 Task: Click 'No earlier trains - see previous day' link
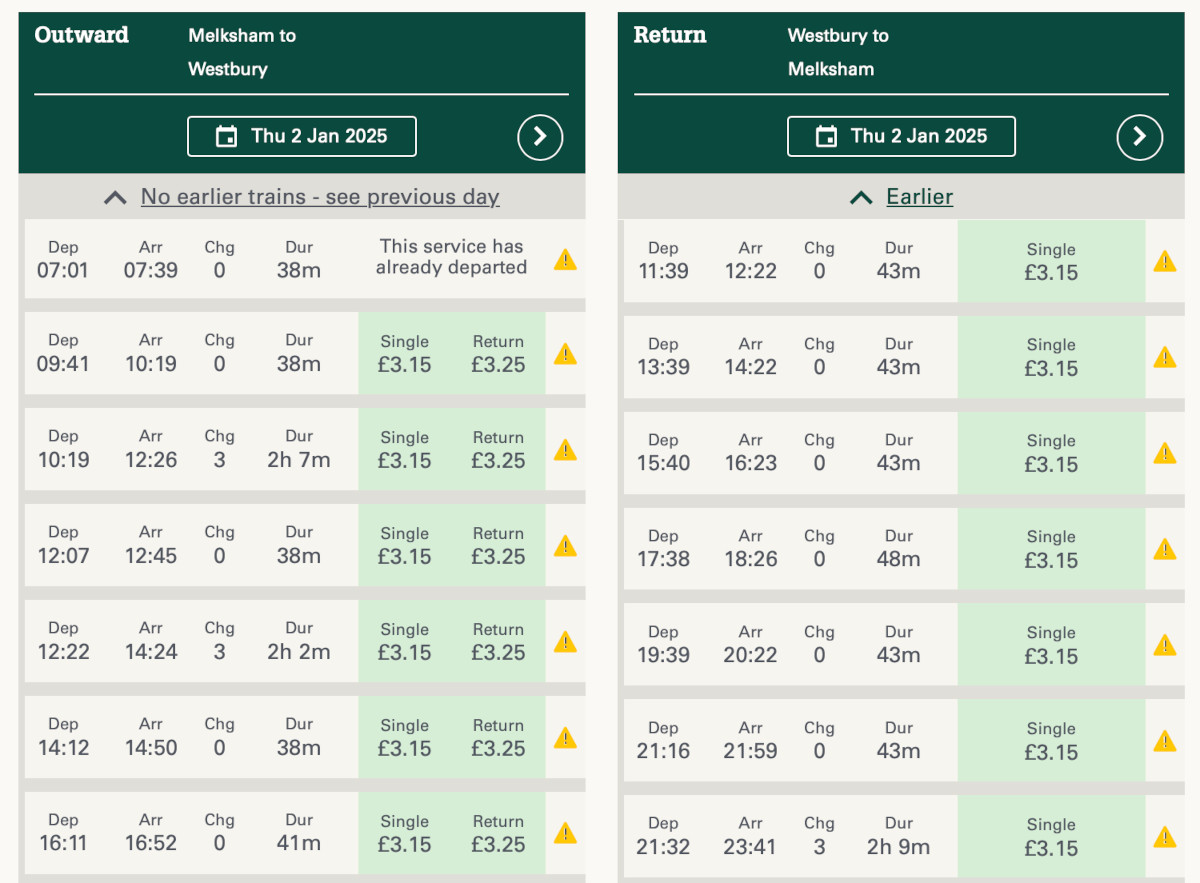coord(319,197)
